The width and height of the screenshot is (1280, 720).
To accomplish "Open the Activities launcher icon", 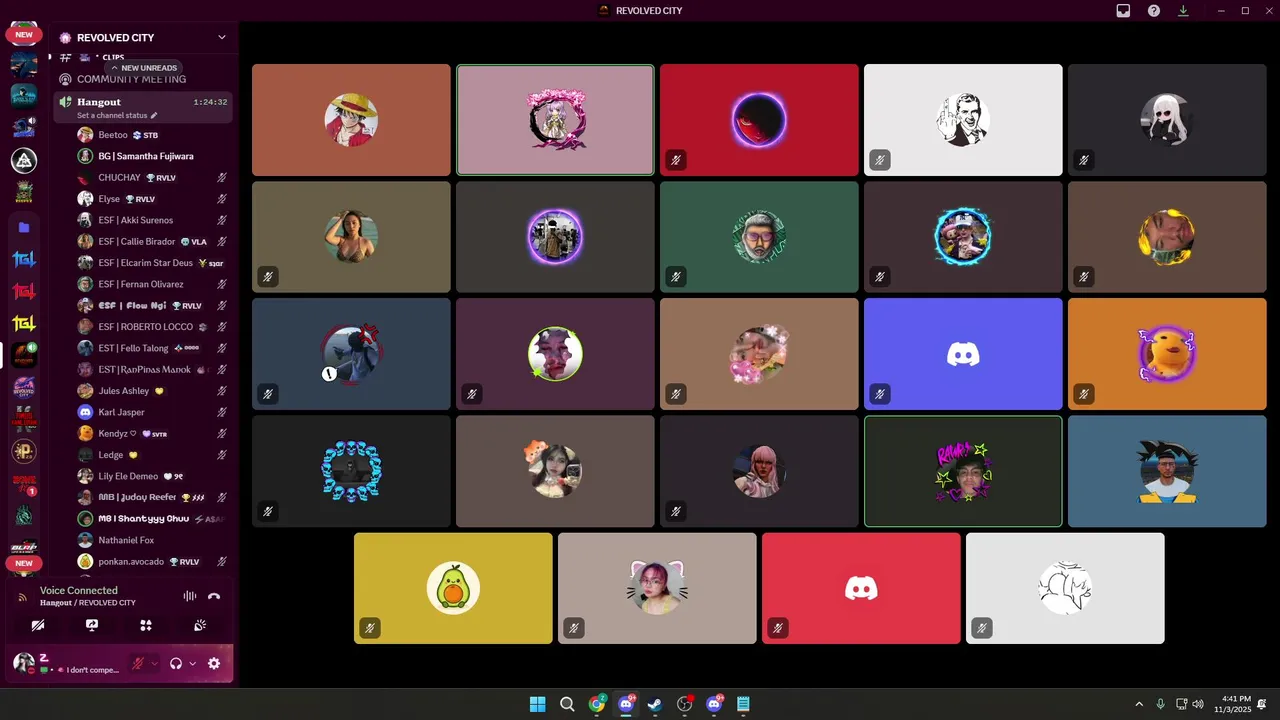I will (x=146, y=625).
